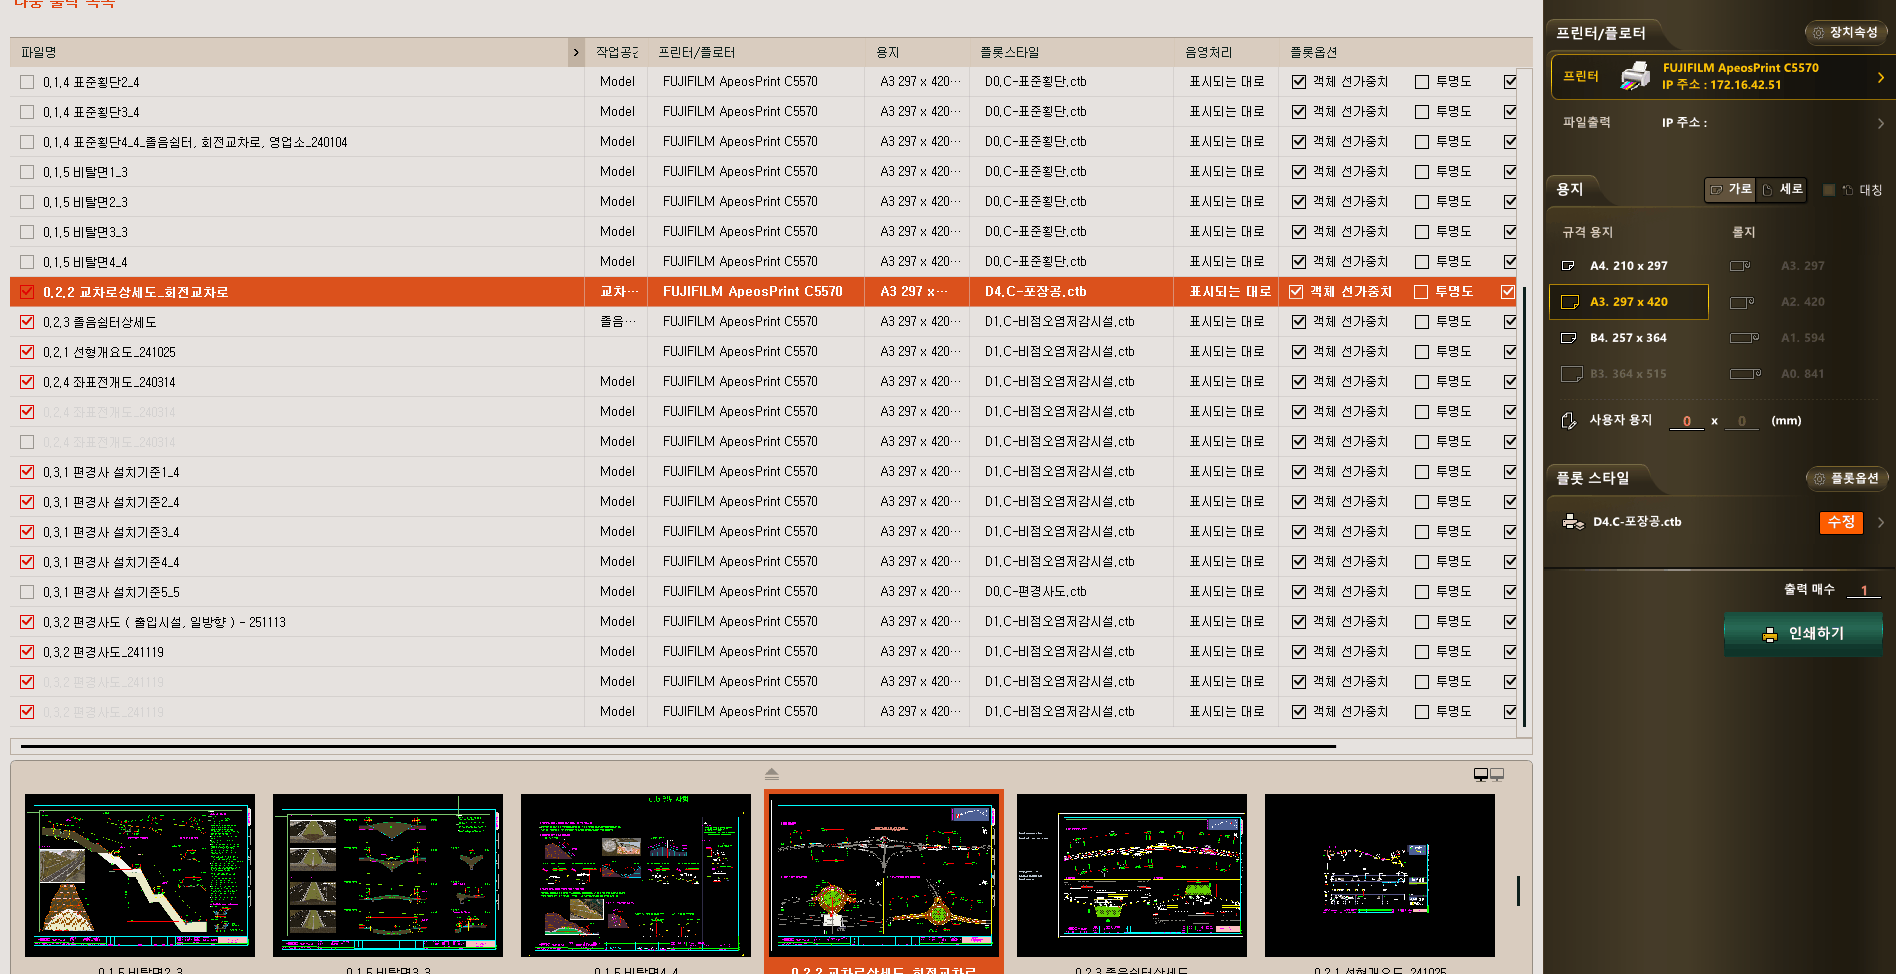Select B4 257 x 364 paper icon
Screen dimensions: 1896x974
[x=1569, y=338]
